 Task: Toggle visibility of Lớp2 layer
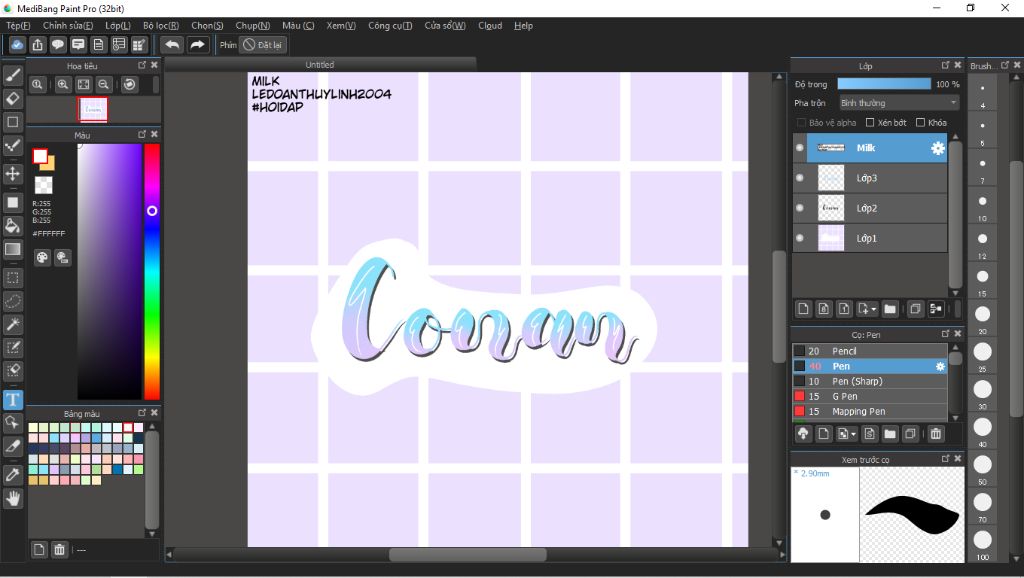(800, 208)
